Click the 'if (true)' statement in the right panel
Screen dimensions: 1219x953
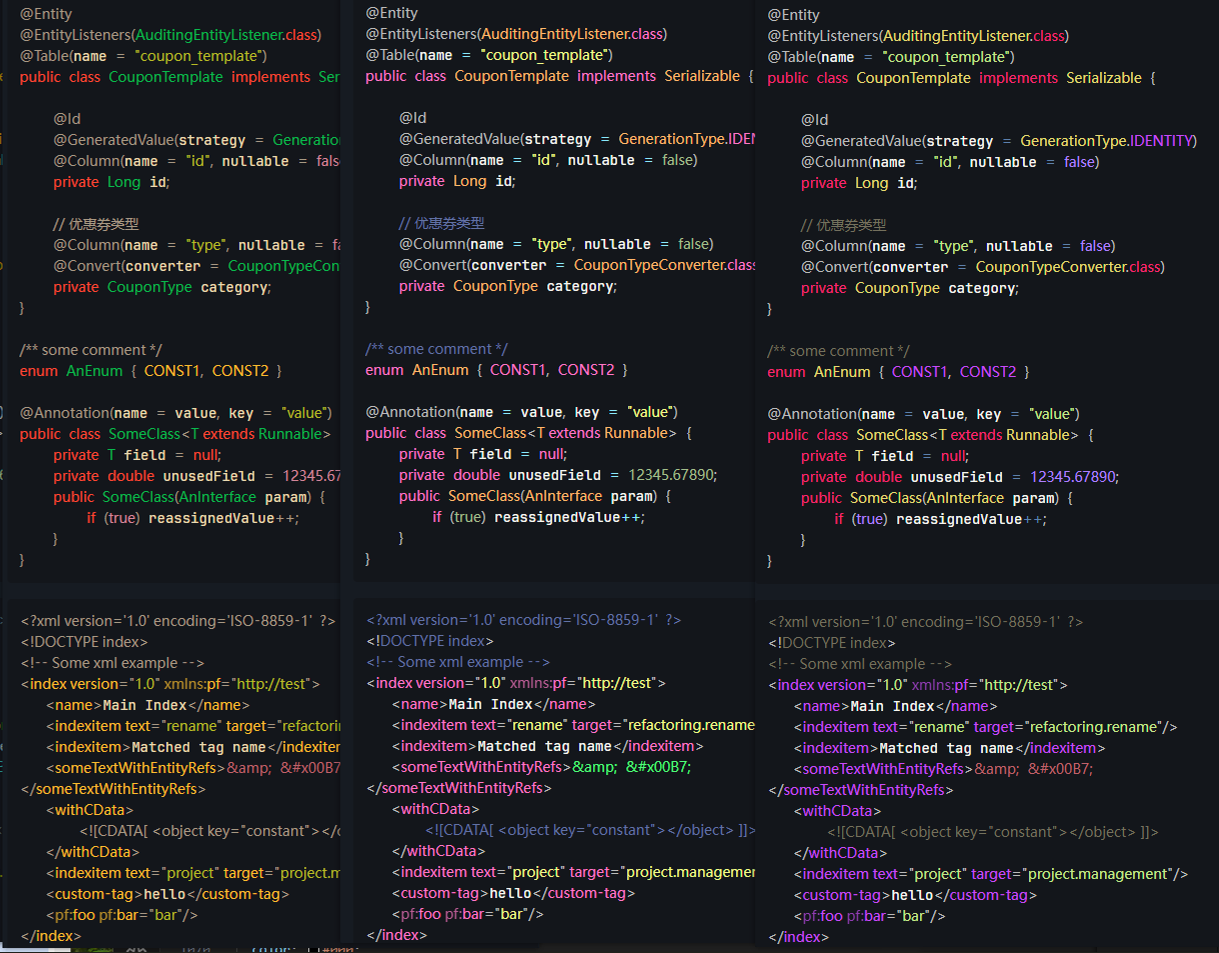(x=861, y=519)
